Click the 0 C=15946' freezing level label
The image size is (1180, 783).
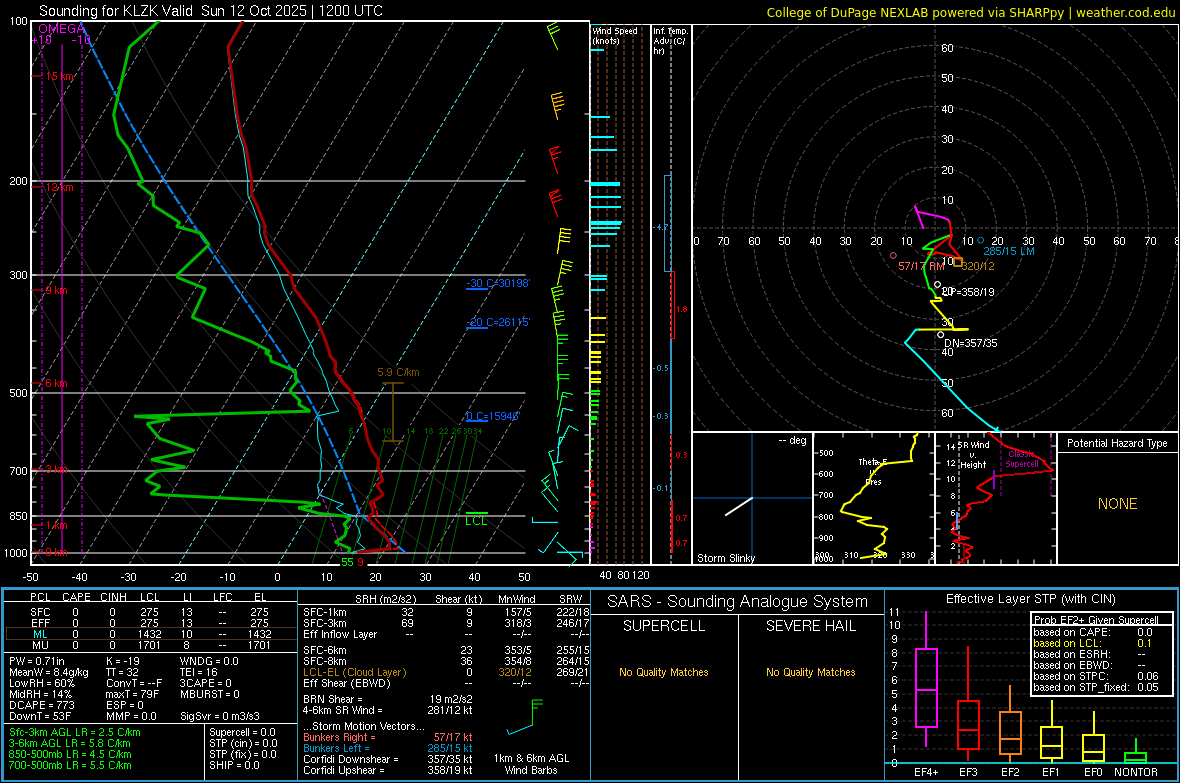click(x=493, y=416)
